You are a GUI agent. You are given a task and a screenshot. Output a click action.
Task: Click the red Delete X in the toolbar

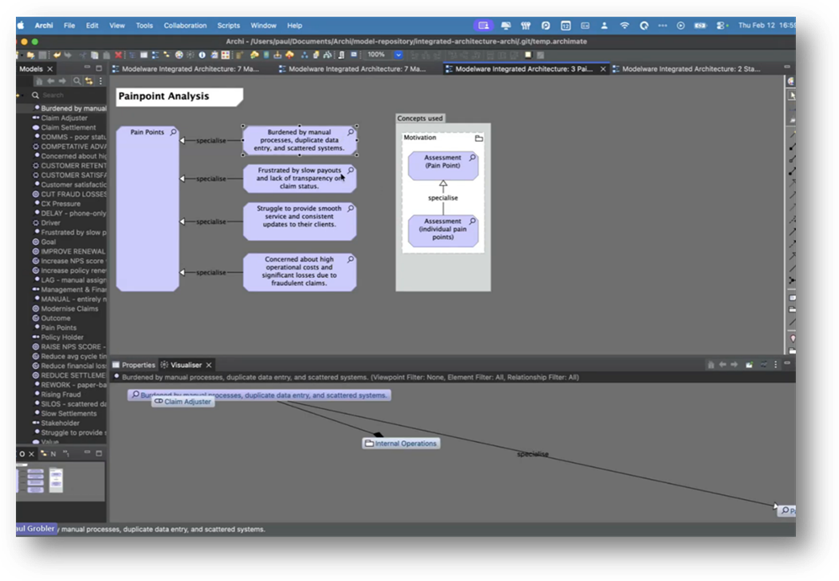tap(118, 55)
